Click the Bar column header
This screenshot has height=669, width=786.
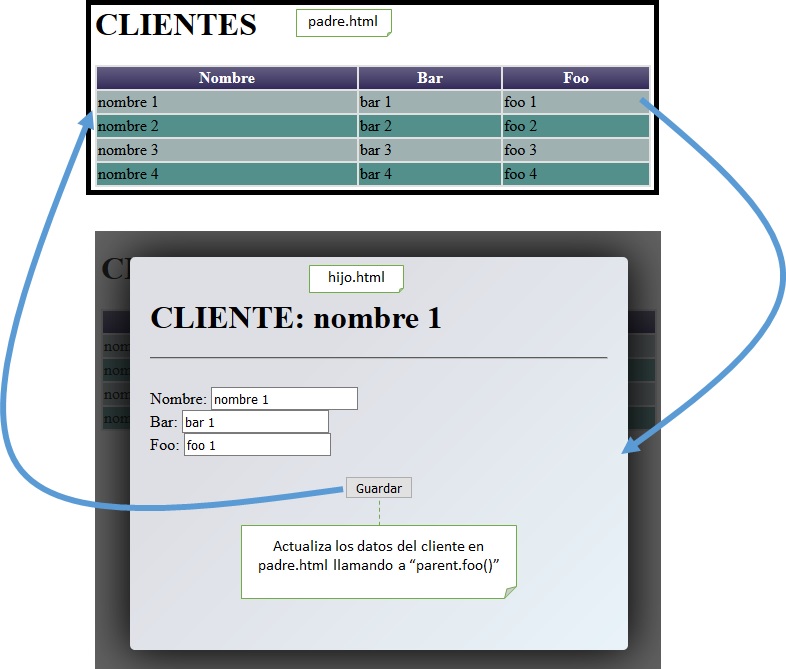pos(430,78)
